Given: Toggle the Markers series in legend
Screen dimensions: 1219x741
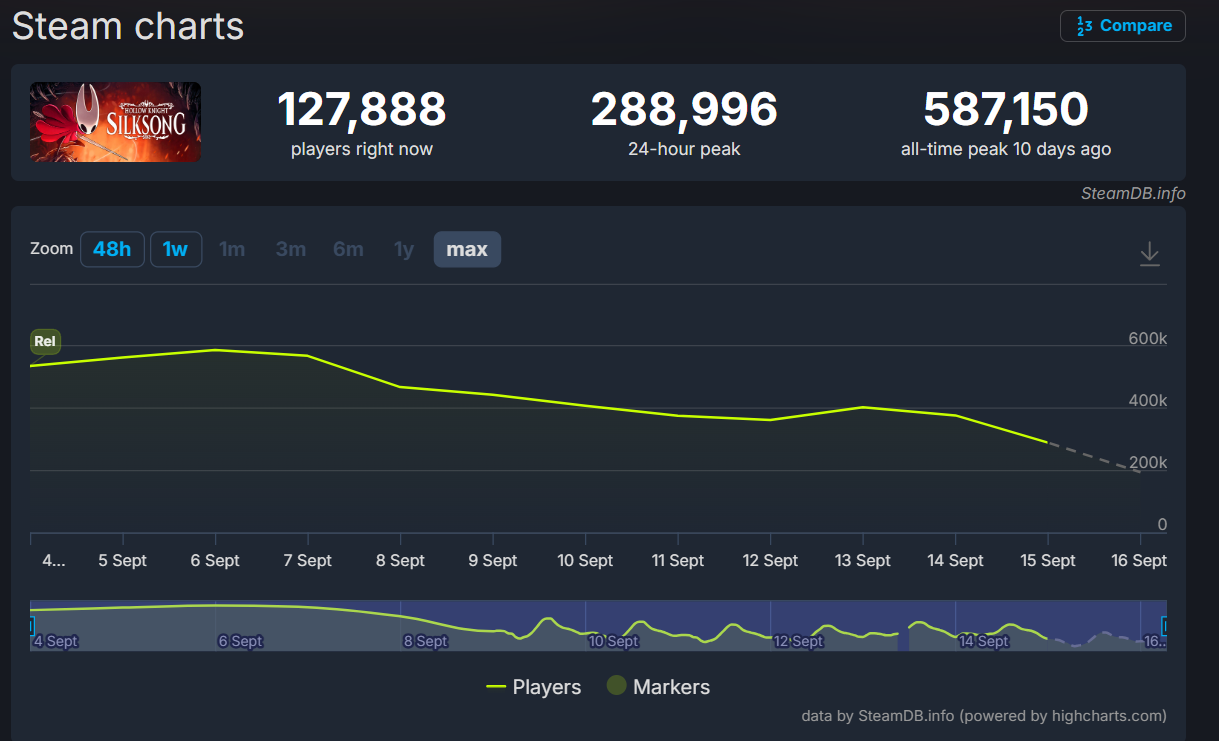Looking at the screenshot, I should pyautogui.click(x=659, y=687).
